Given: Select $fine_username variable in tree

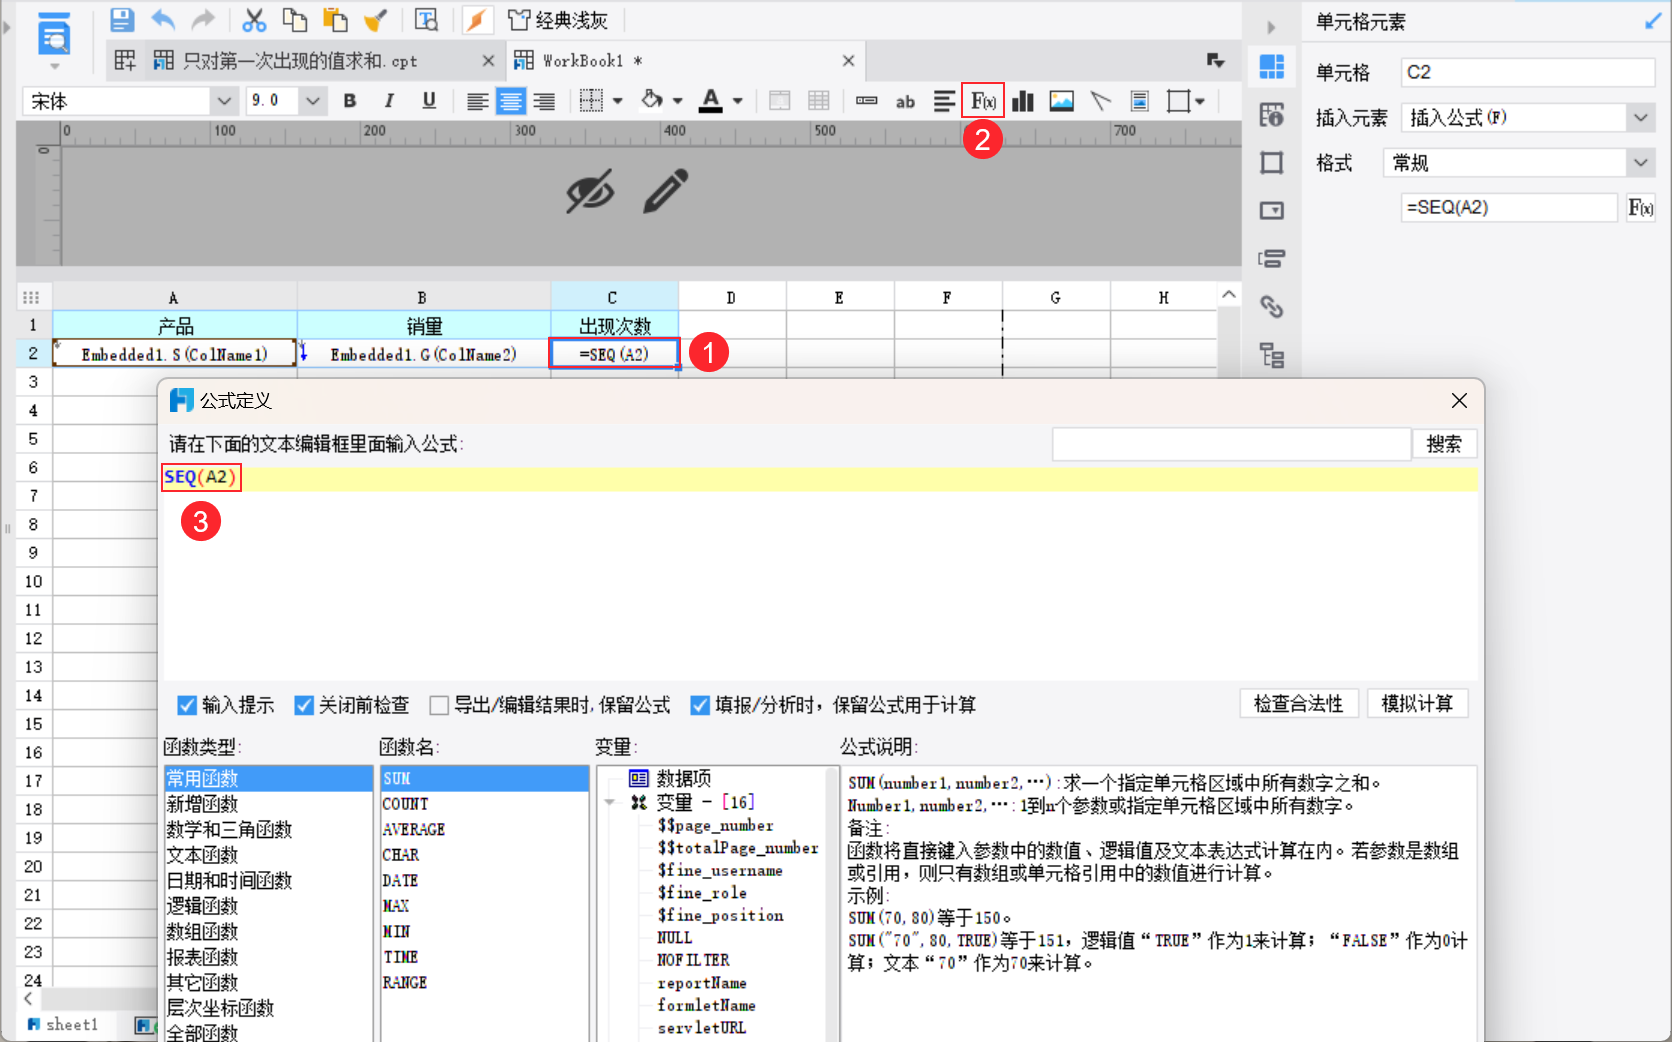Looking at the screenshot, I should click(x=720, y=871).
